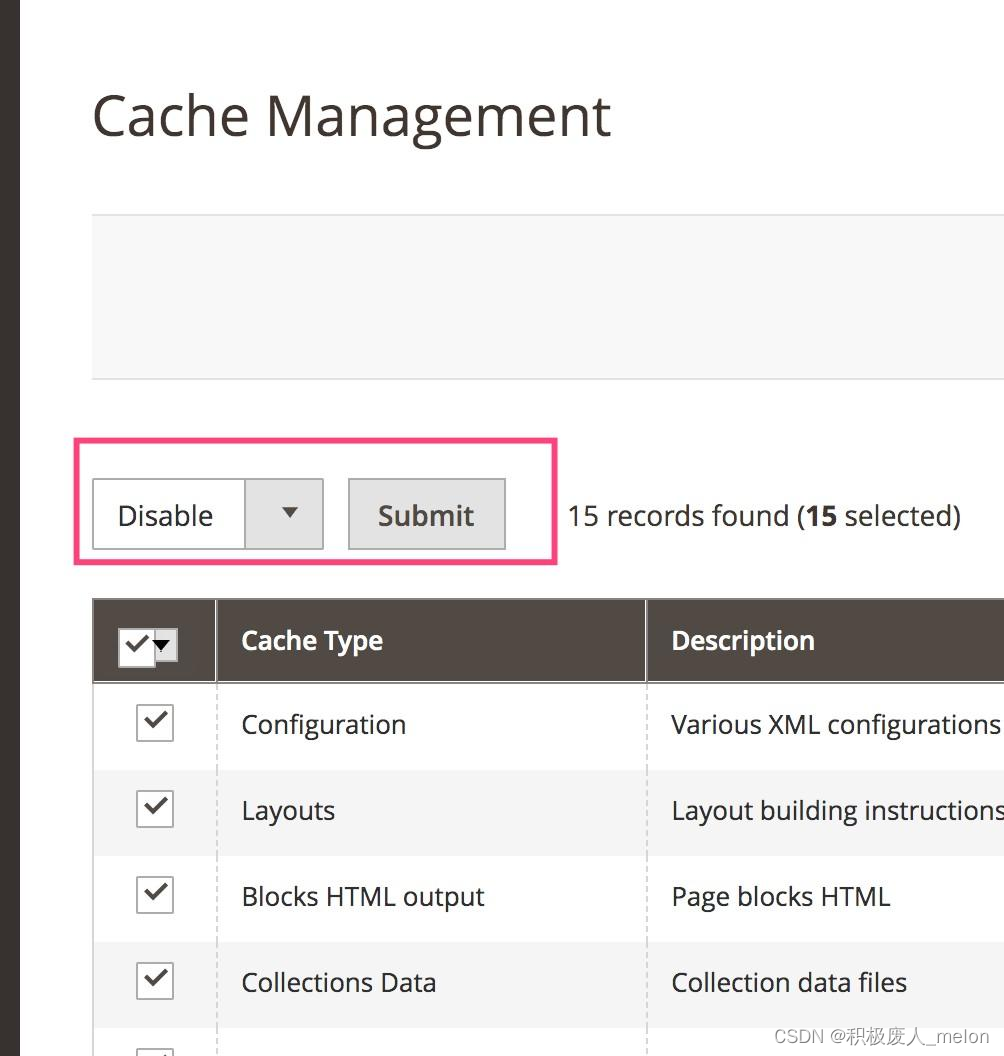The image size is (1004, 1056).
Task: Select the Layouts cache type label
Action: coord(288,811)
